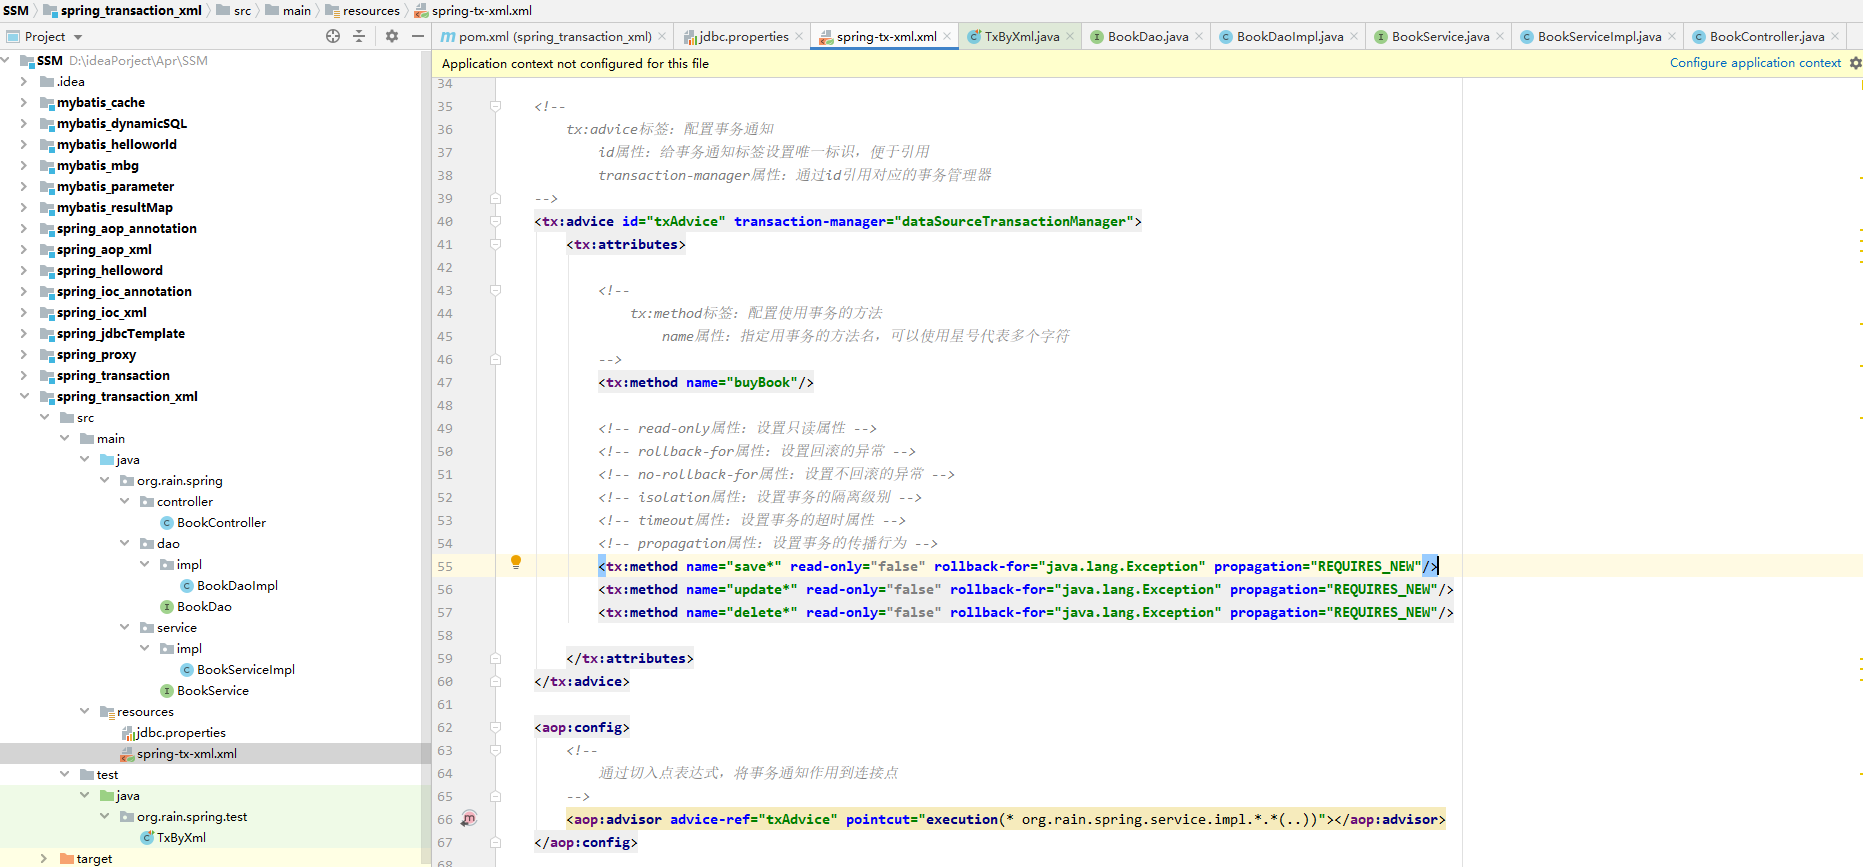Screen dimensions: 1863x867
Task: Expand the mybatis_cache module
Action: pos(24,102)
